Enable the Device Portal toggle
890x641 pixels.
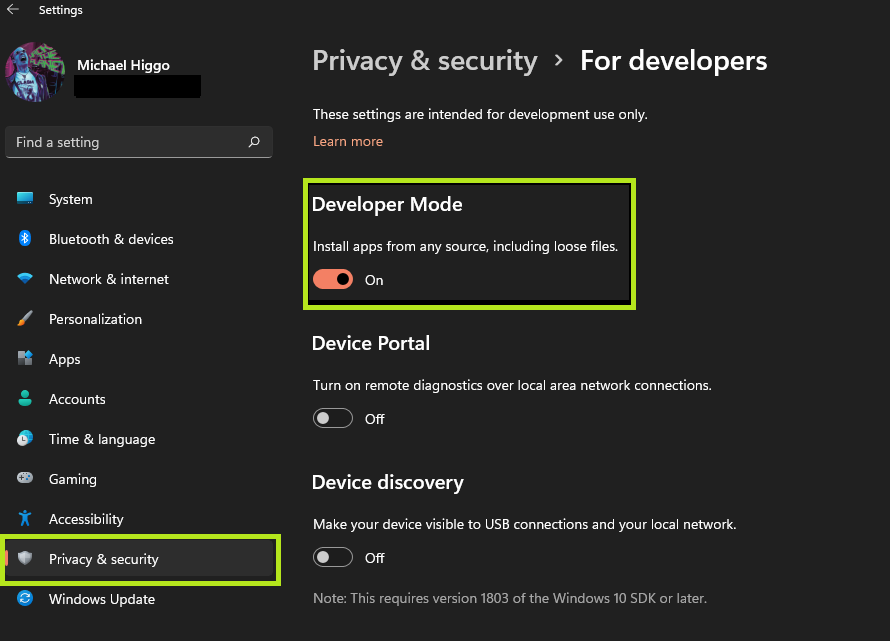[x=333, y=419]
